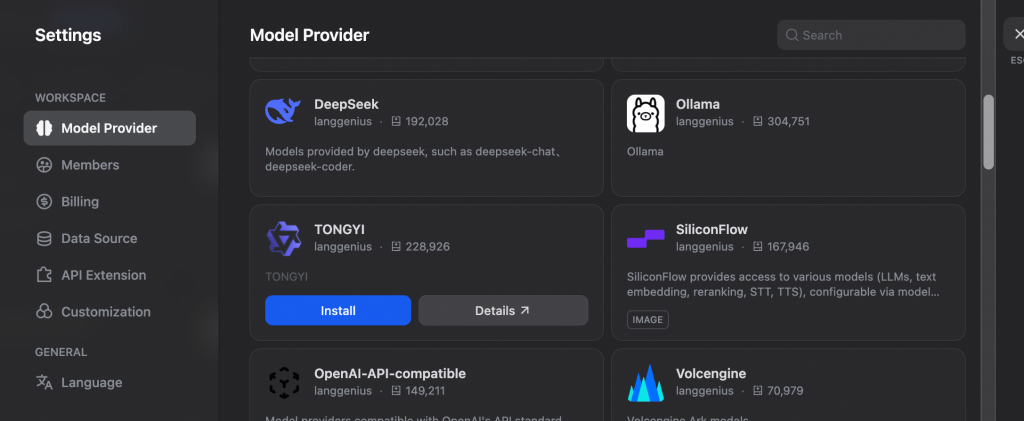Open the Customization settings section
The image size is (1024, 421).
point(110,311)
